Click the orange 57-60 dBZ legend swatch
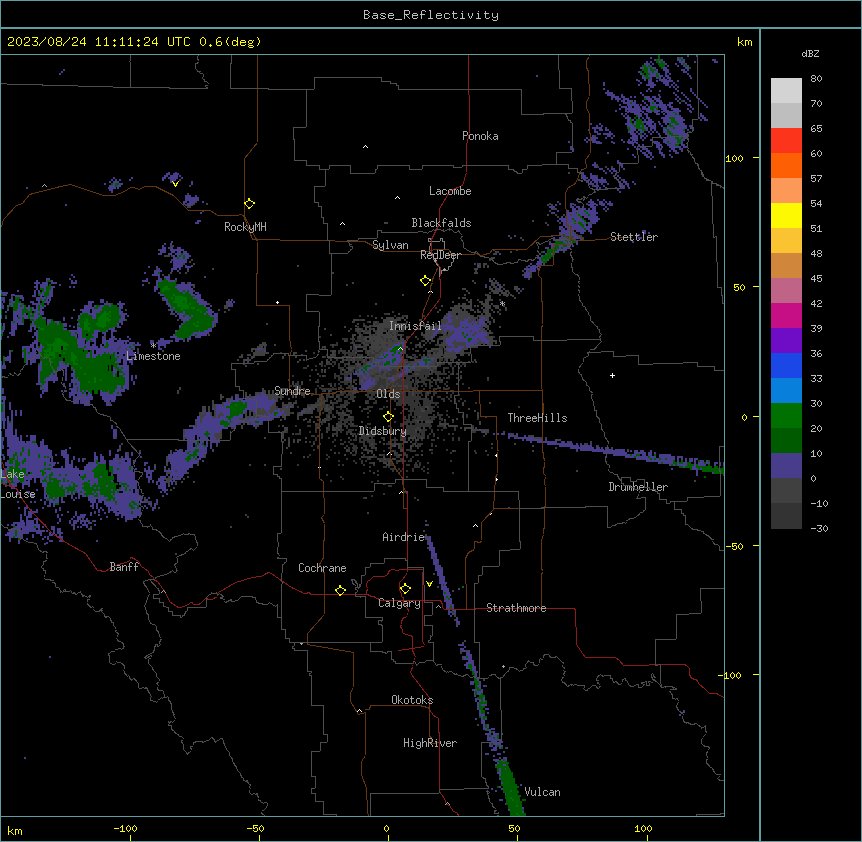The height and width of the screenshot is (842, 862). click(x=786, y=165)
